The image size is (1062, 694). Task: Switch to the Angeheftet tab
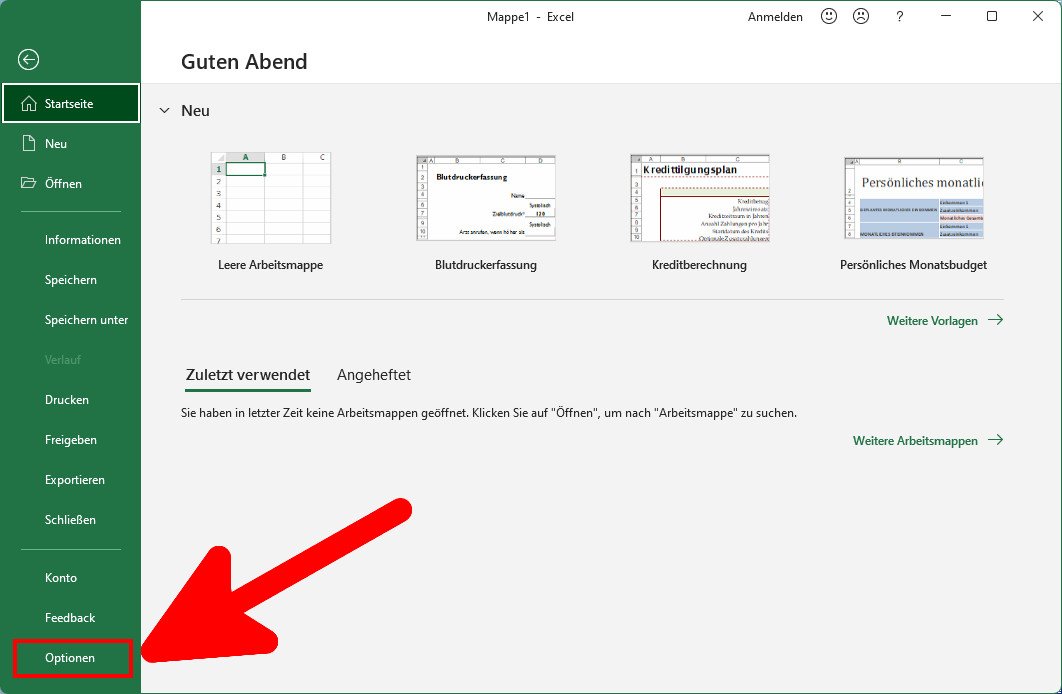[374, 374]
